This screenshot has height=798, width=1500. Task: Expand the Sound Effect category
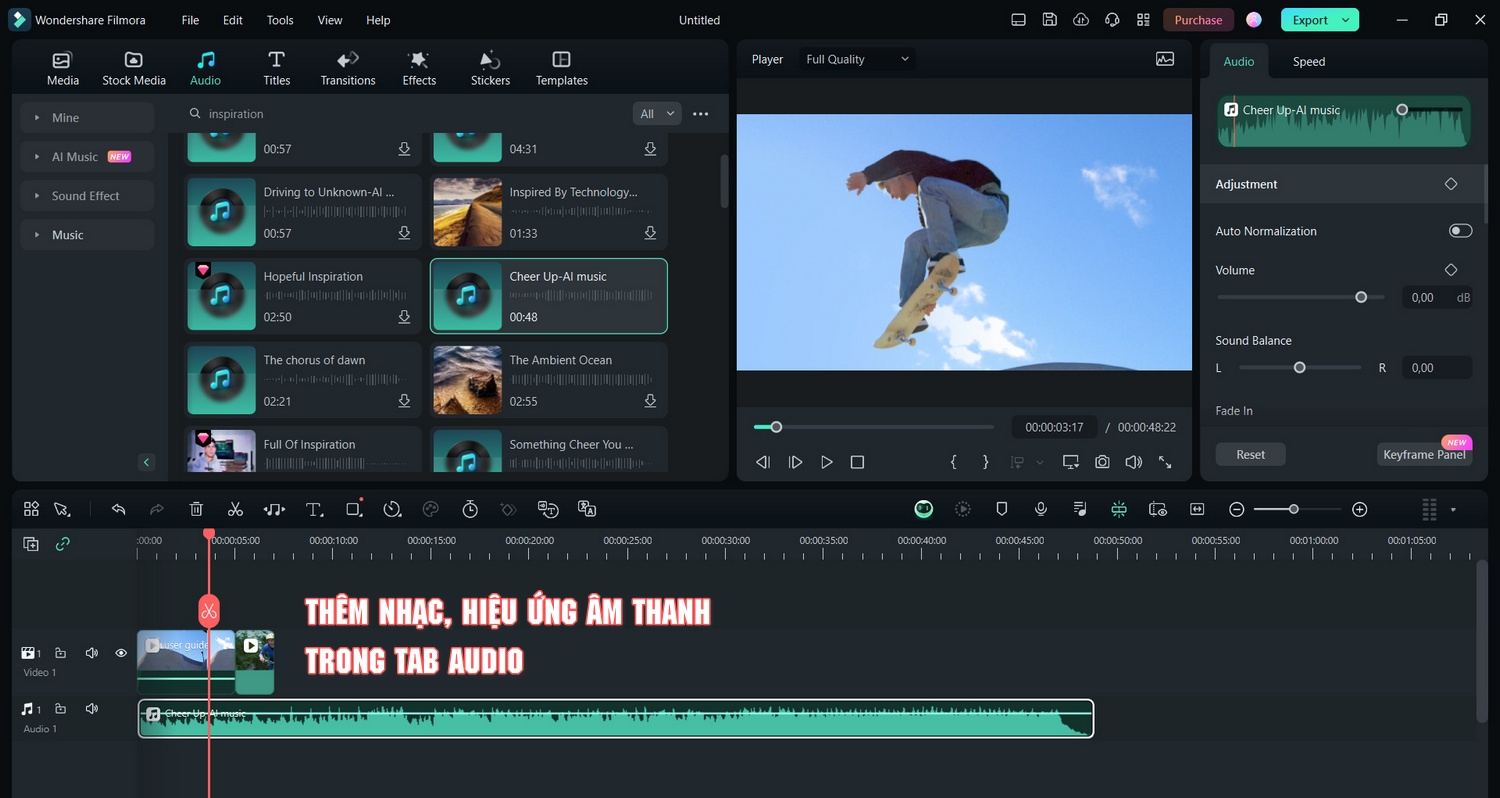tap(86, 196)
